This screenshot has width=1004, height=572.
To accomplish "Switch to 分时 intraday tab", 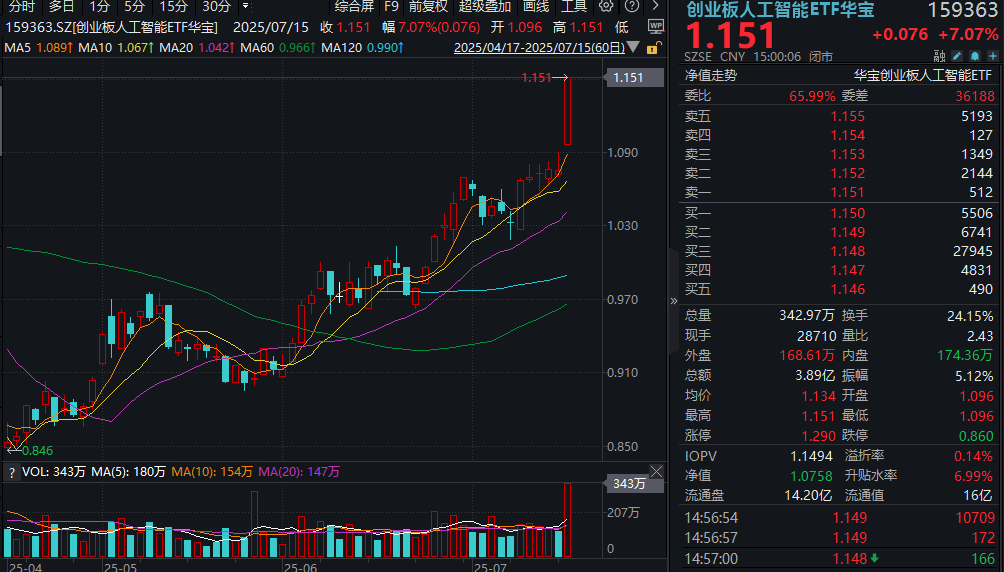I will [x=22, y=6].
